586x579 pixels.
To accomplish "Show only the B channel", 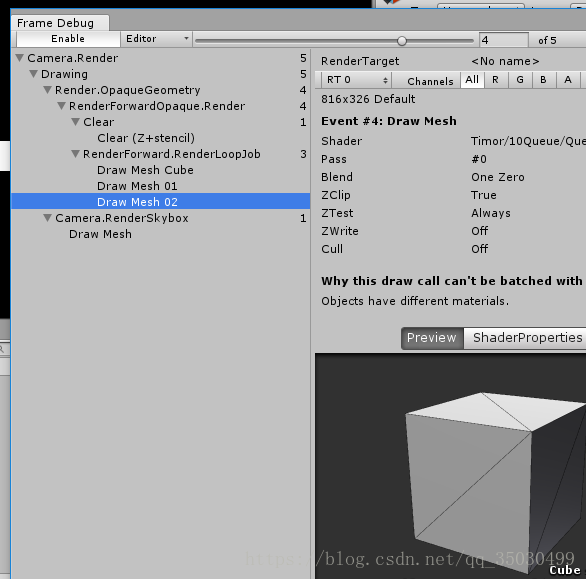I will pyautogui.click(x=544, y=80).
